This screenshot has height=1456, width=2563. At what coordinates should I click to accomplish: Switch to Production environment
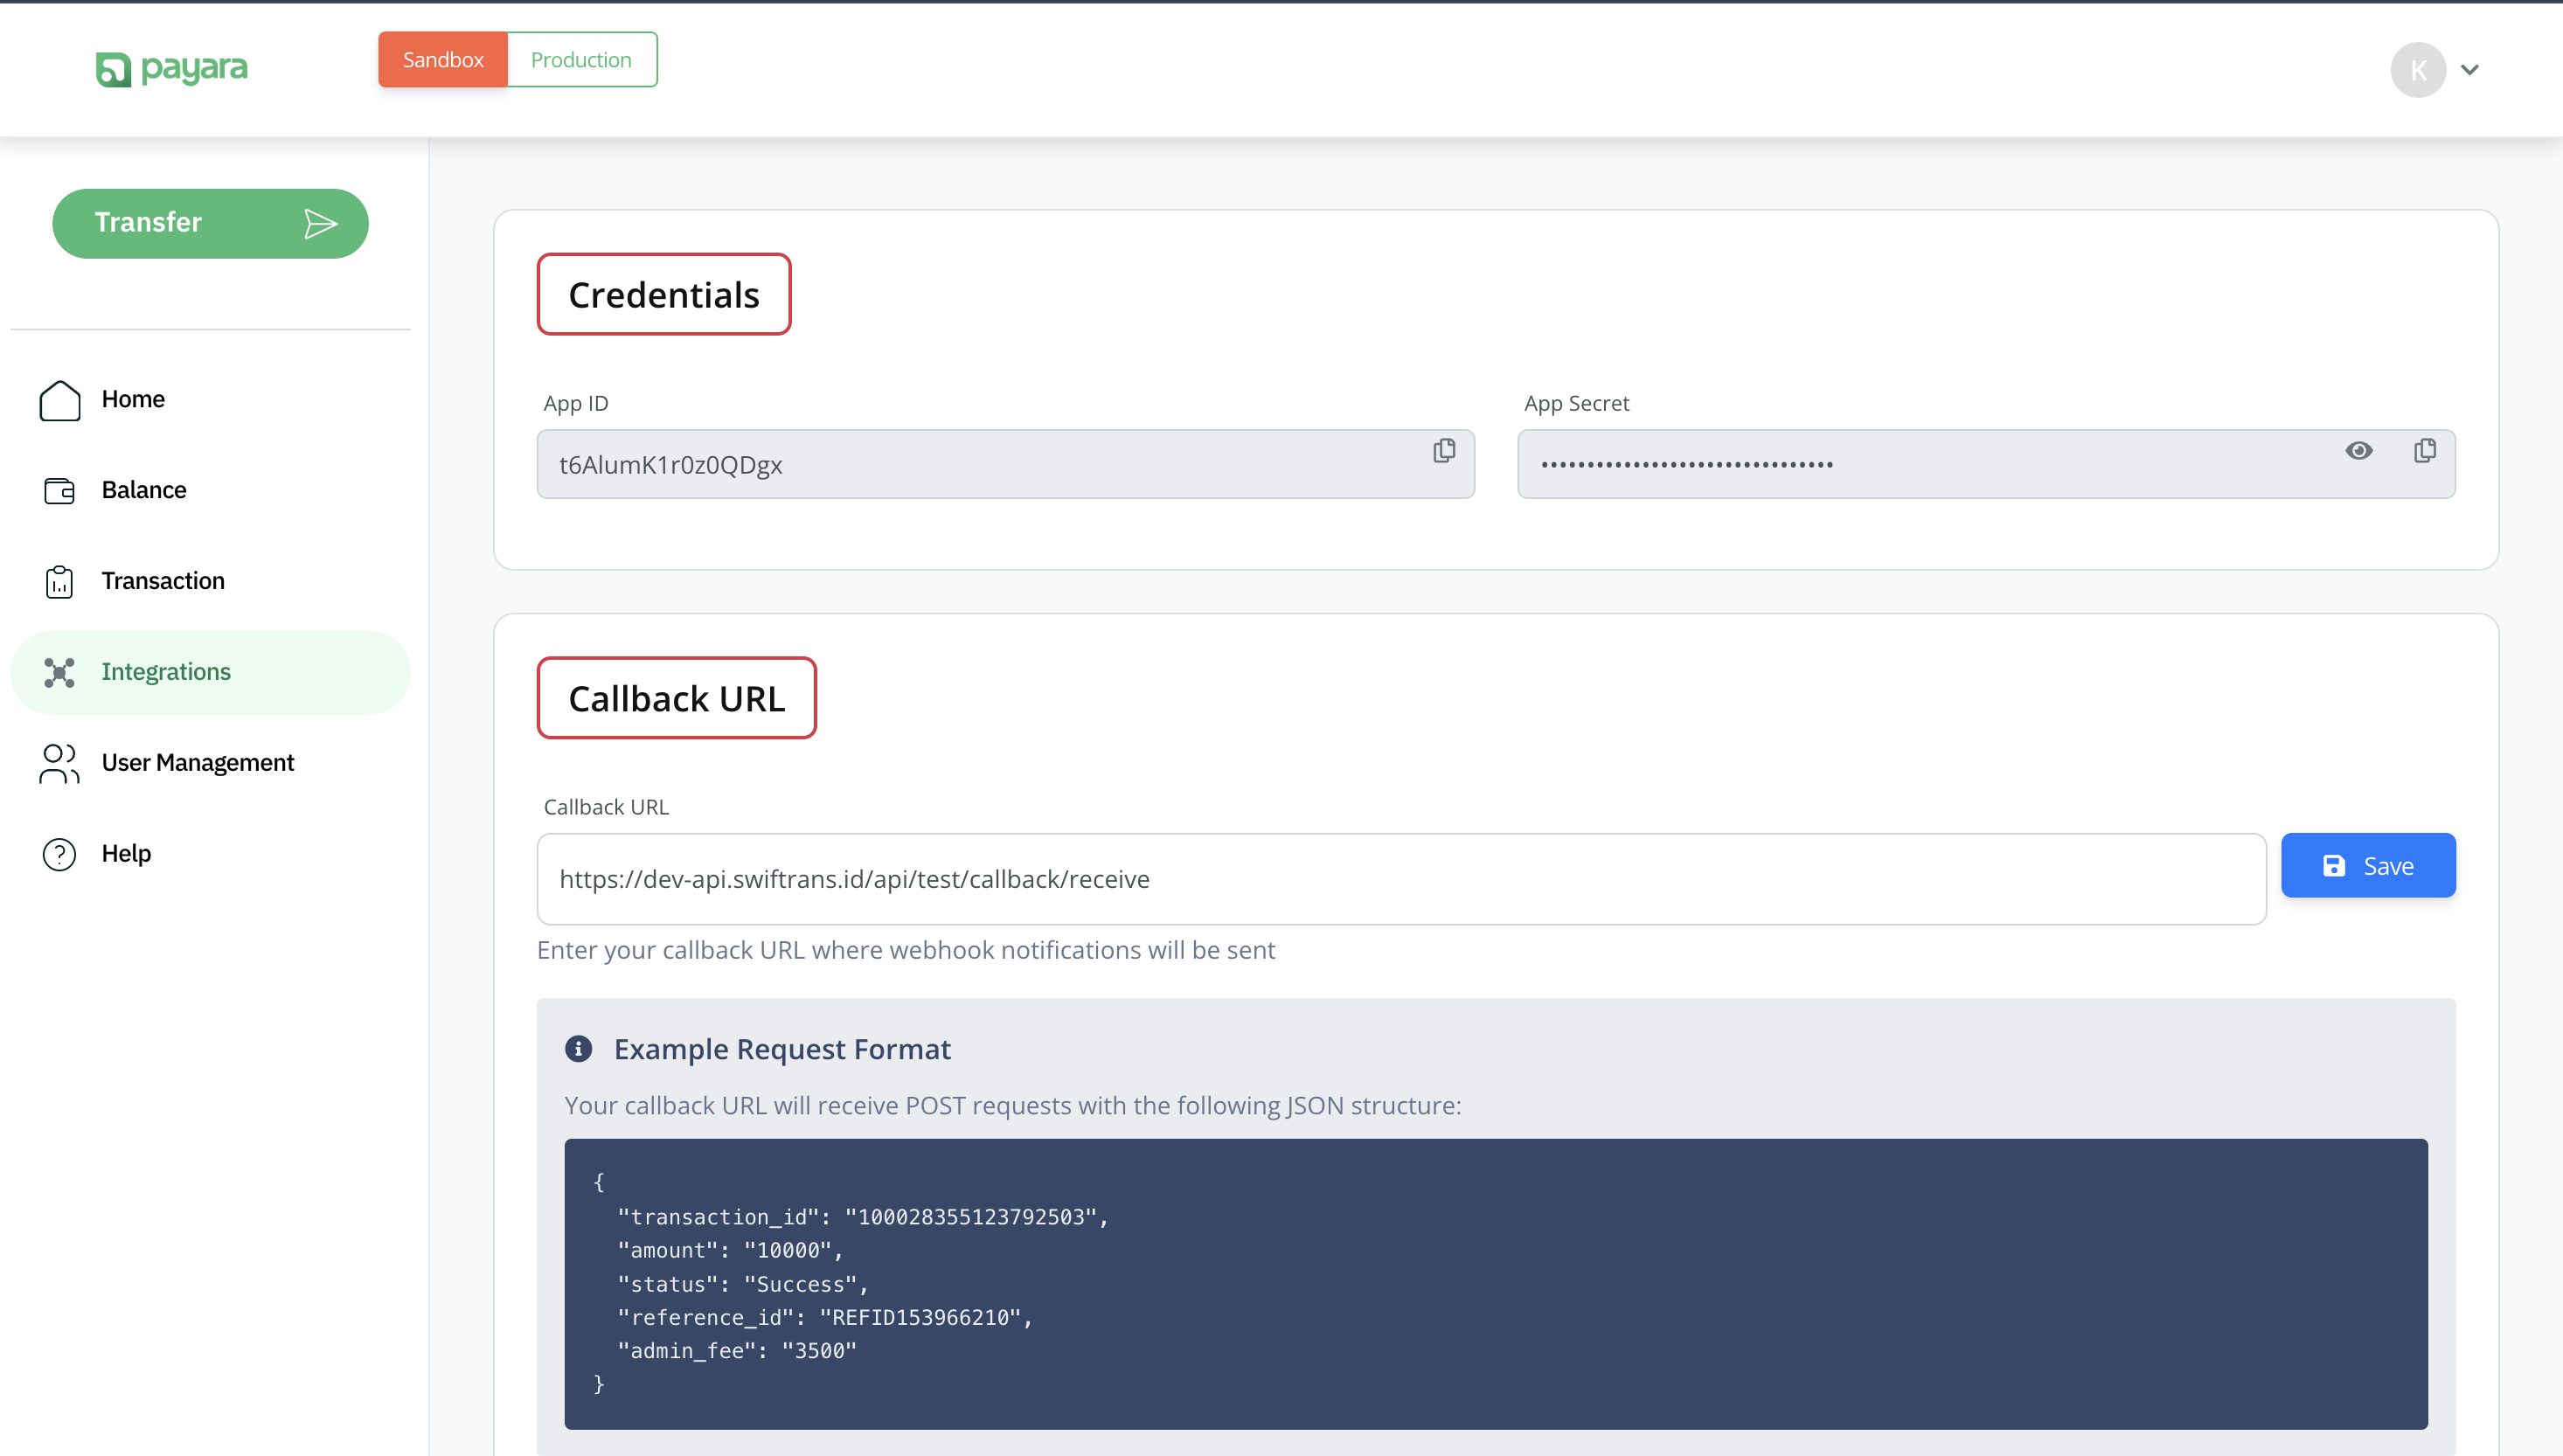581,59
